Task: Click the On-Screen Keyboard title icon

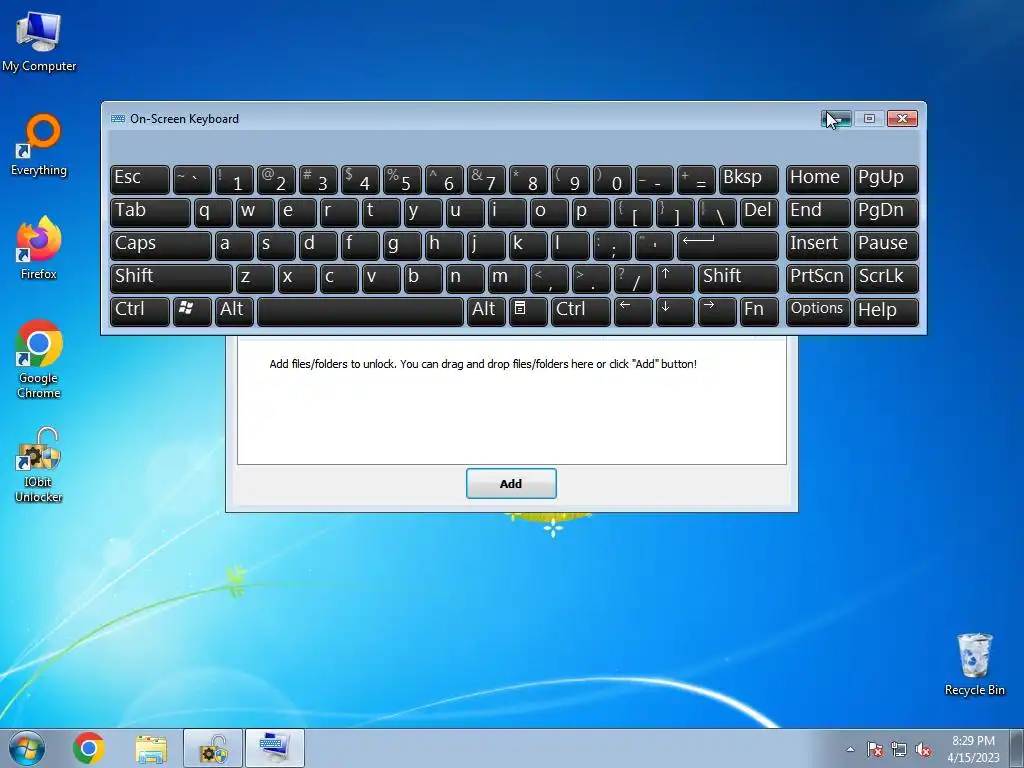Action: click(x=118, y=119)
